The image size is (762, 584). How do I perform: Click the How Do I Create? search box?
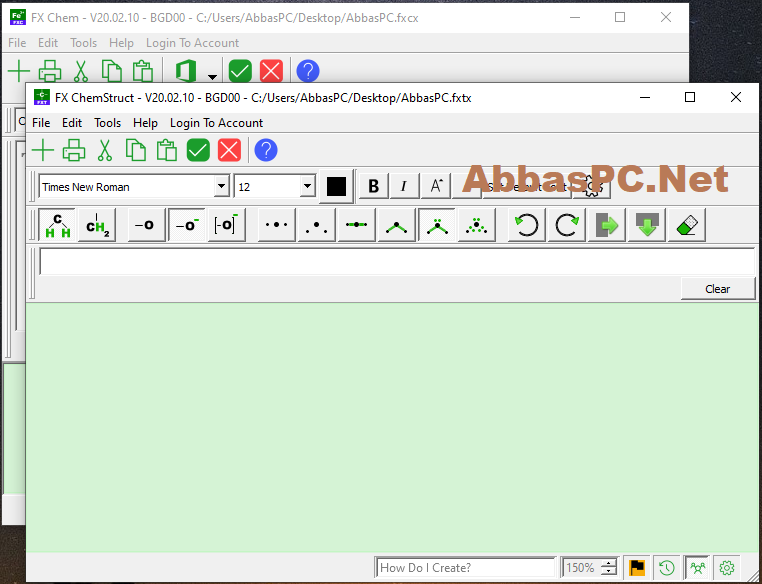point(466,567)
